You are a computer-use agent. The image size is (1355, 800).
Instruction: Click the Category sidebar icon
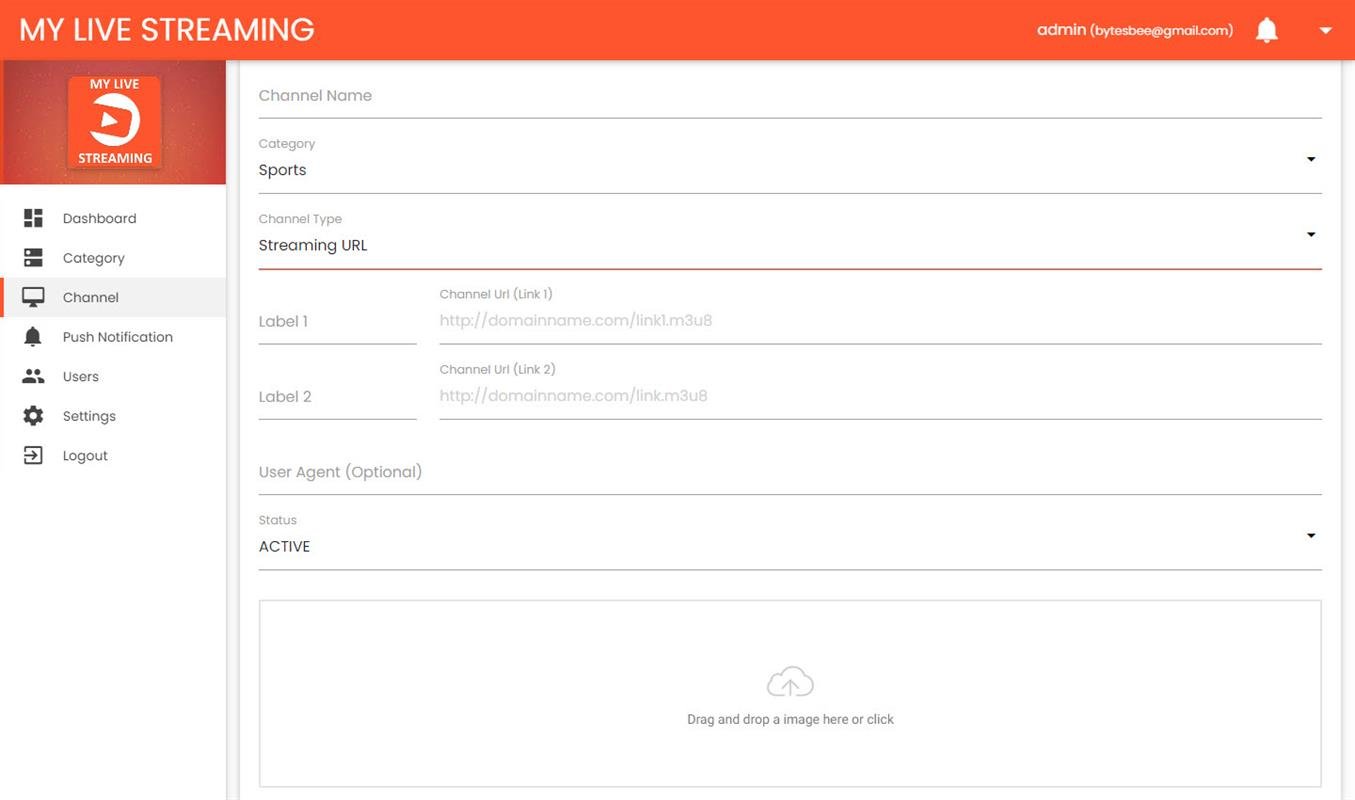pos(33,257)
